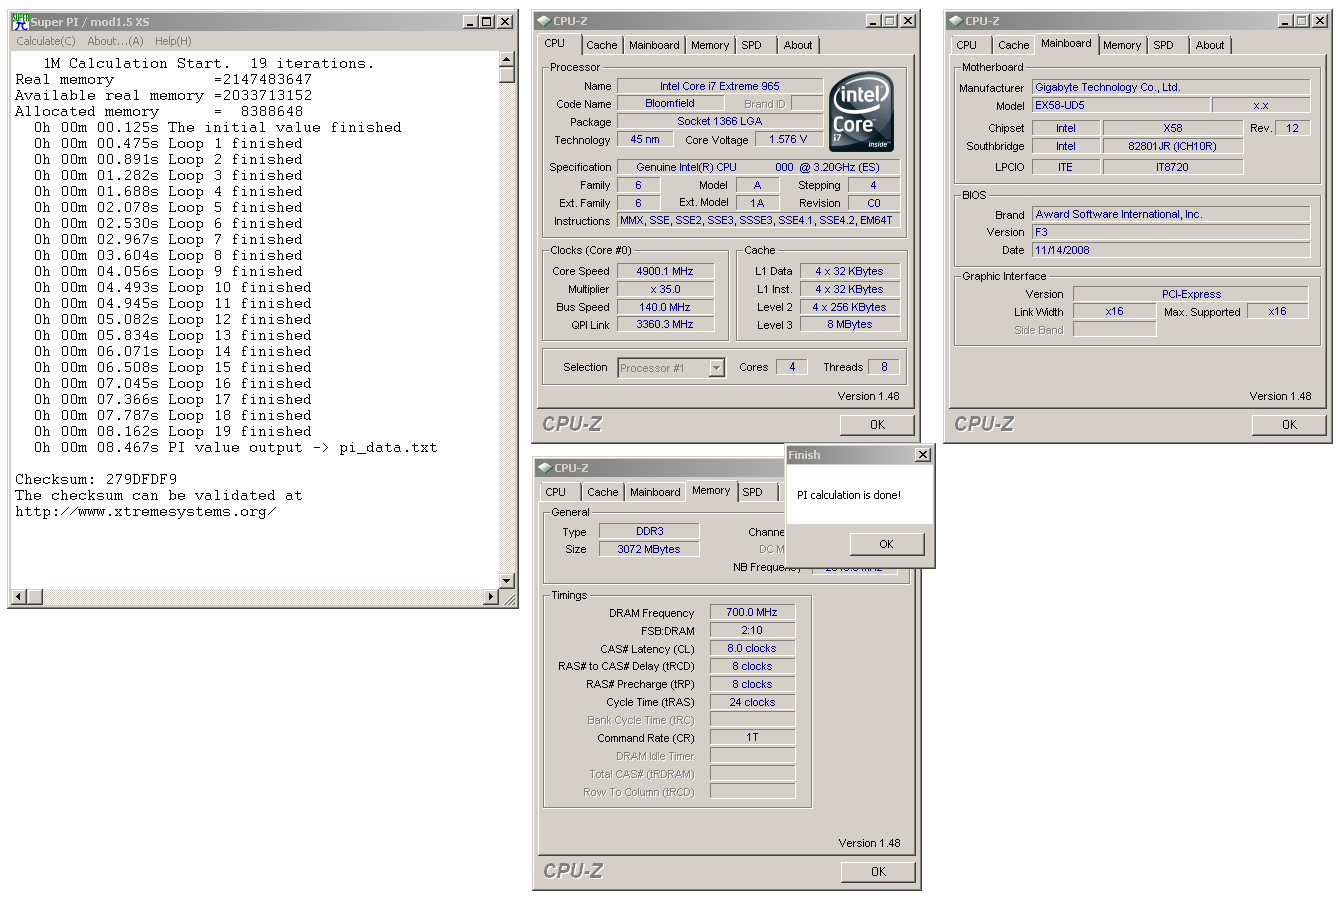Click the X58 chipset field
The width and height of the screenshot is (1342, 903).
[1173, 128]
